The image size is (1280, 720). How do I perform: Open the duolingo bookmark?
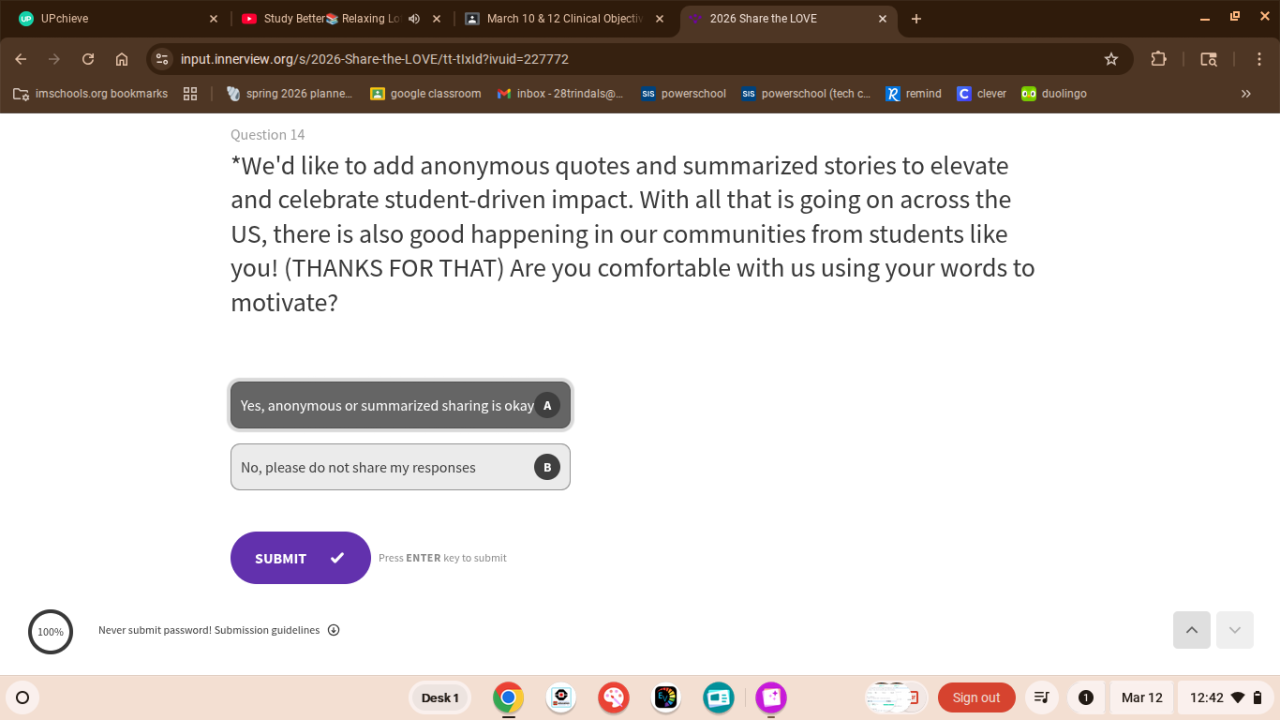click(1053, 94)
